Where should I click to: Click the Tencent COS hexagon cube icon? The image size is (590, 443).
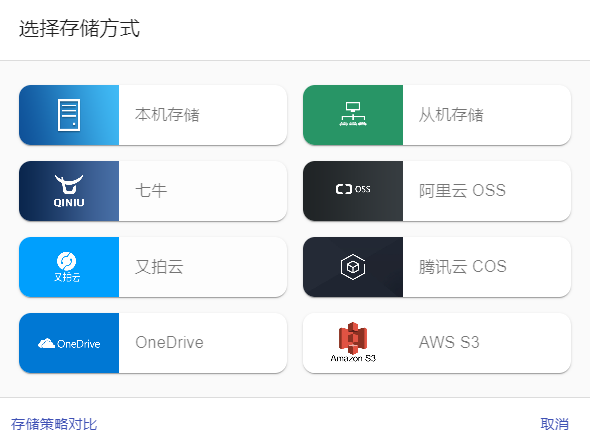(353, 267)
